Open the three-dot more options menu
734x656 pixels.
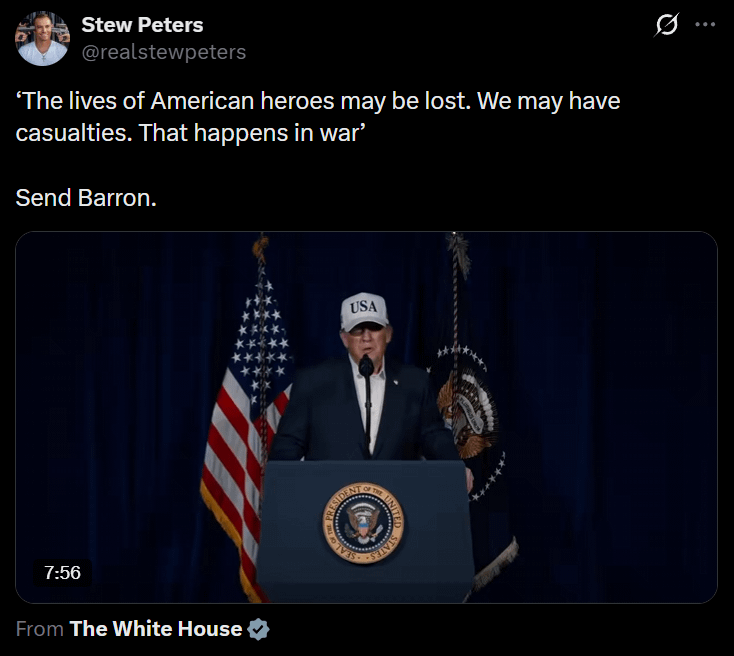(705, 25)
